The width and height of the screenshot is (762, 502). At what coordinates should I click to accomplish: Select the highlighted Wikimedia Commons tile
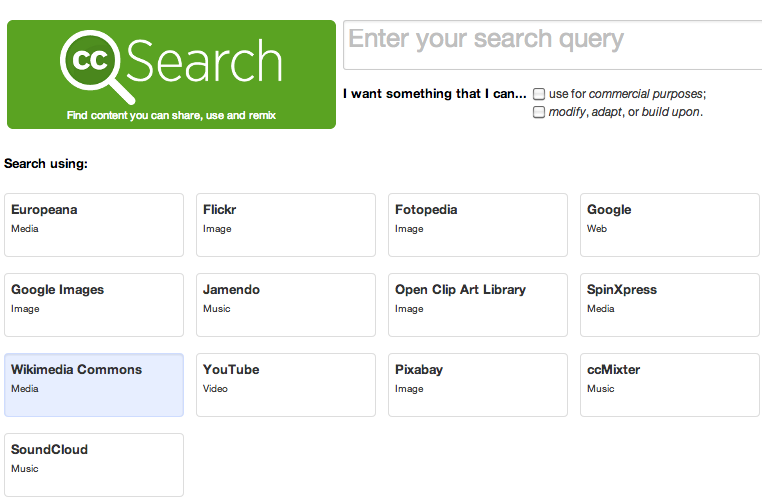pyautogui.click(x=94, y=385)
